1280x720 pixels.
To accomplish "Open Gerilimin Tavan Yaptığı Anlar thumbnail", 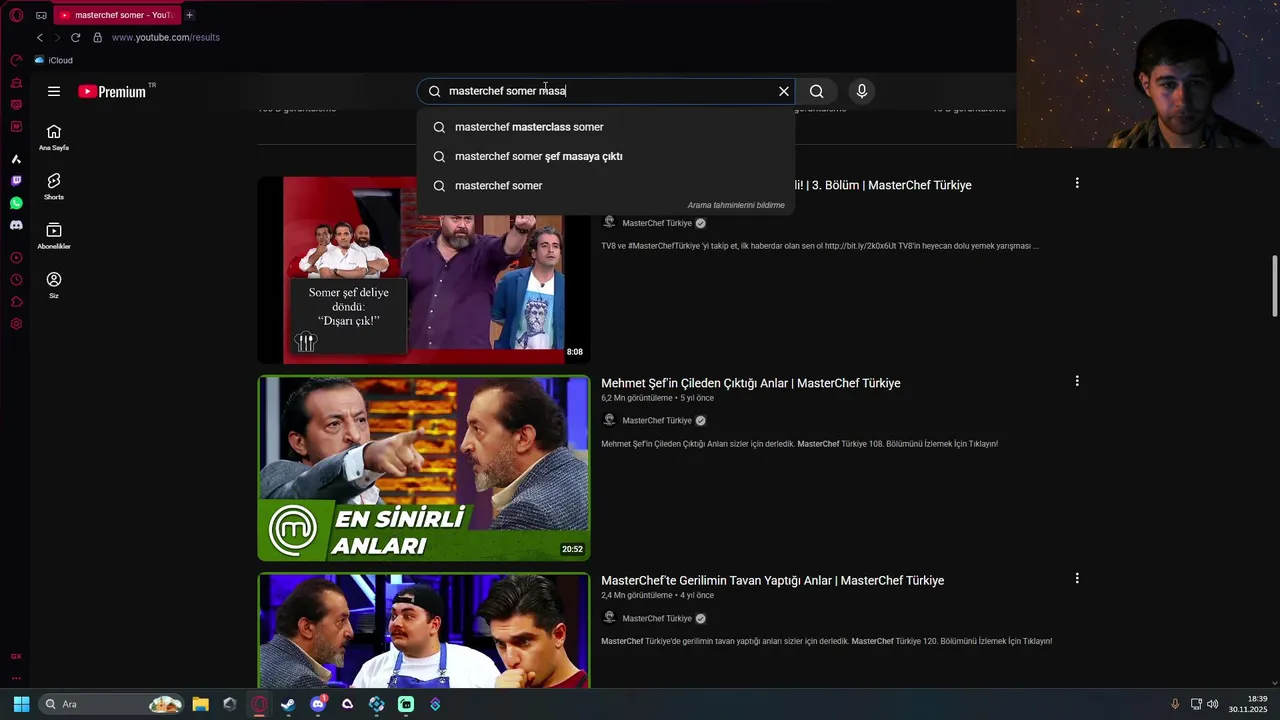I will pyautogui.click(x=424, y=630).
